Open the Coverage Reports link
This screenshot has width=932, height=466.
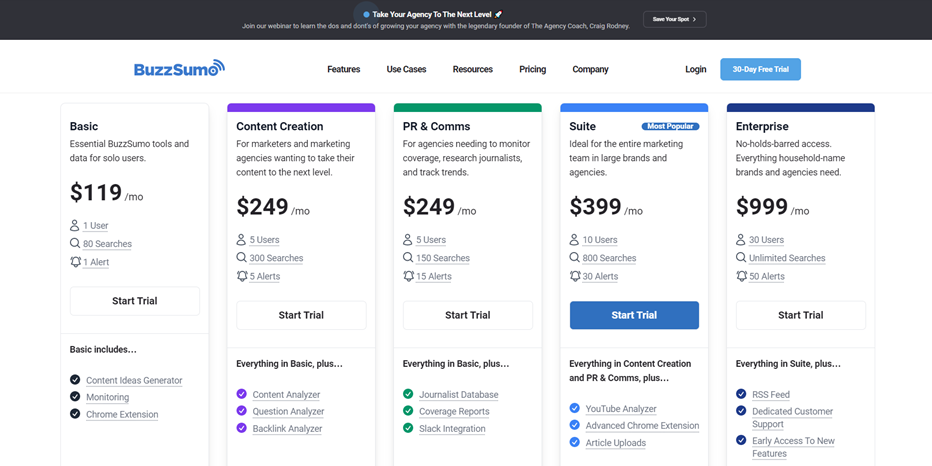[454, 411]
